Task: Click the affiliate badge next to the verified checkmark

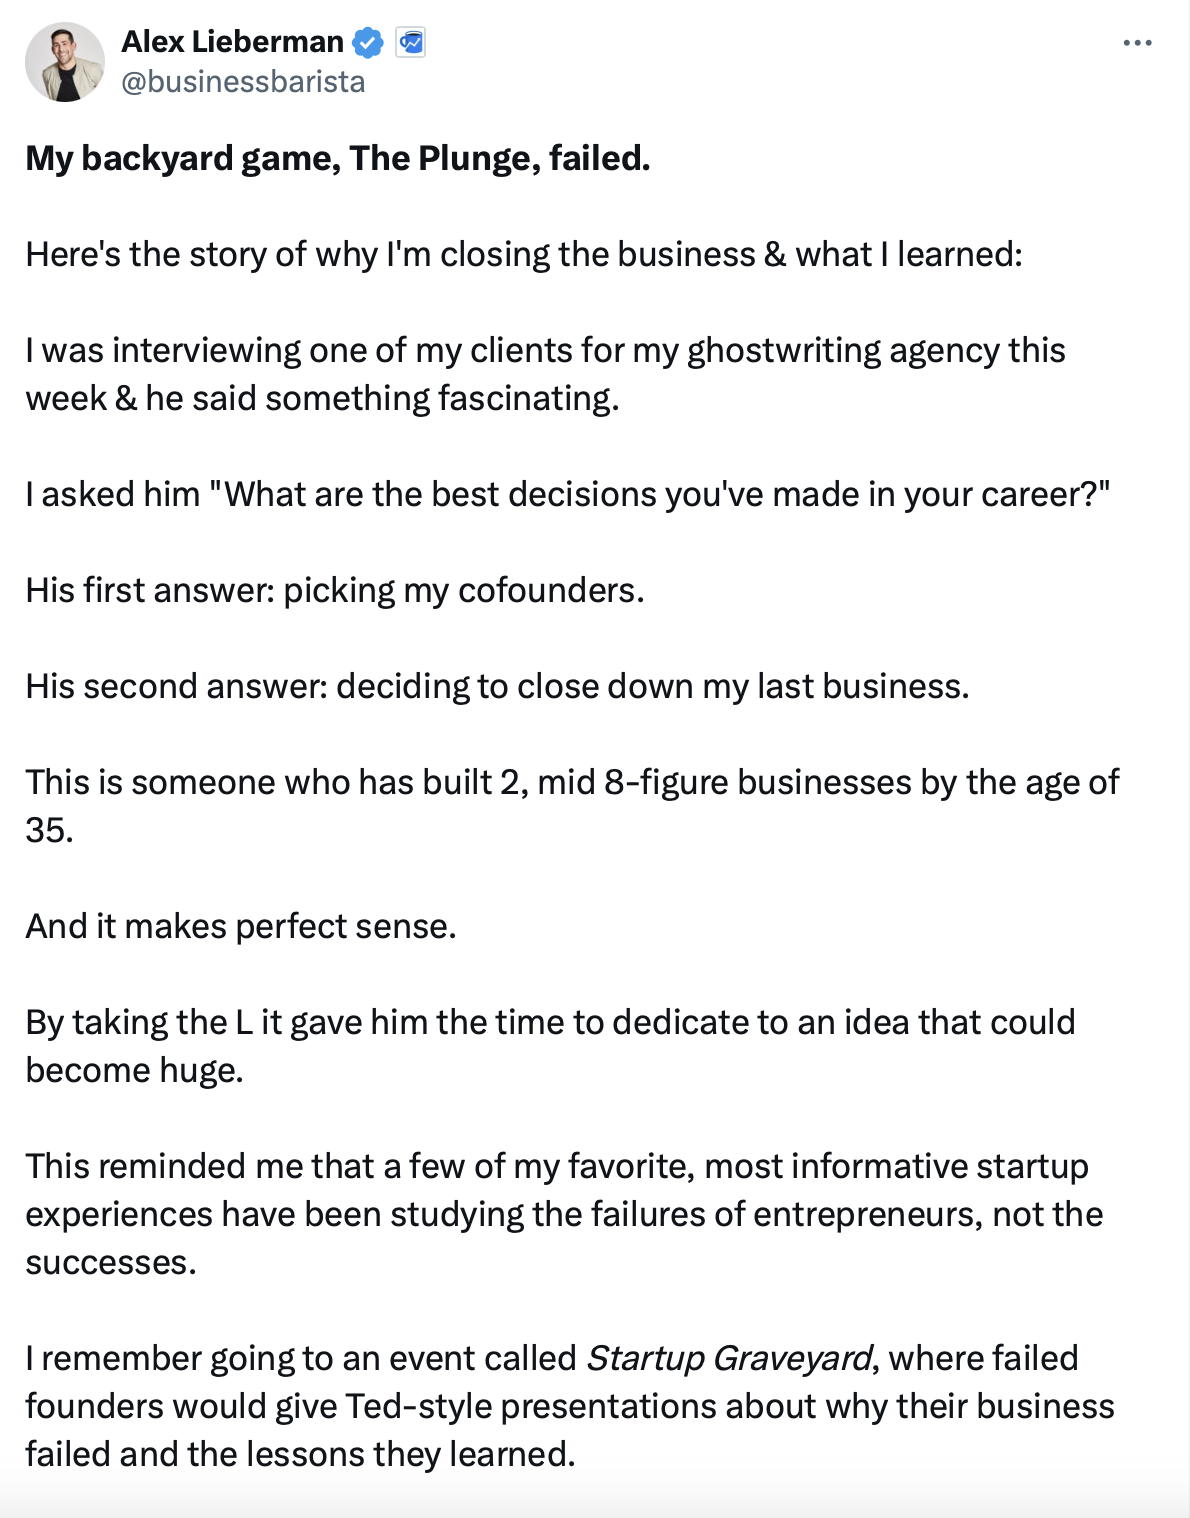Action: pos(410,43)
